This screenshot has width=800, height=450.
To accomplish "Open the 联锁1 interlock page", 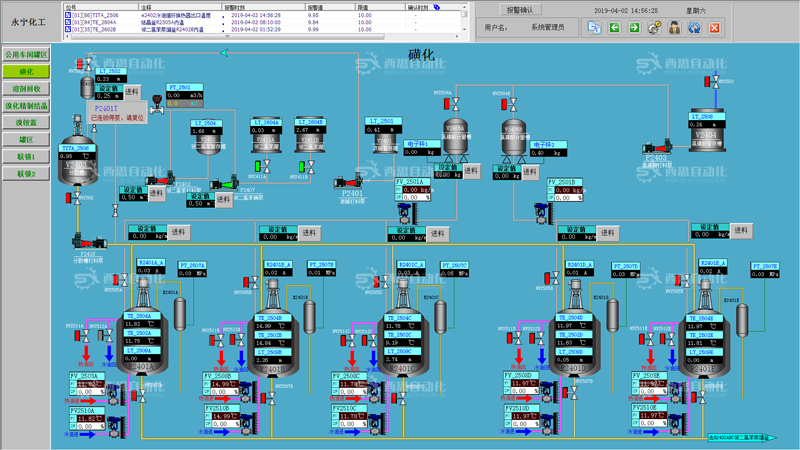I will pyautogui.click(x=26, y=157).
